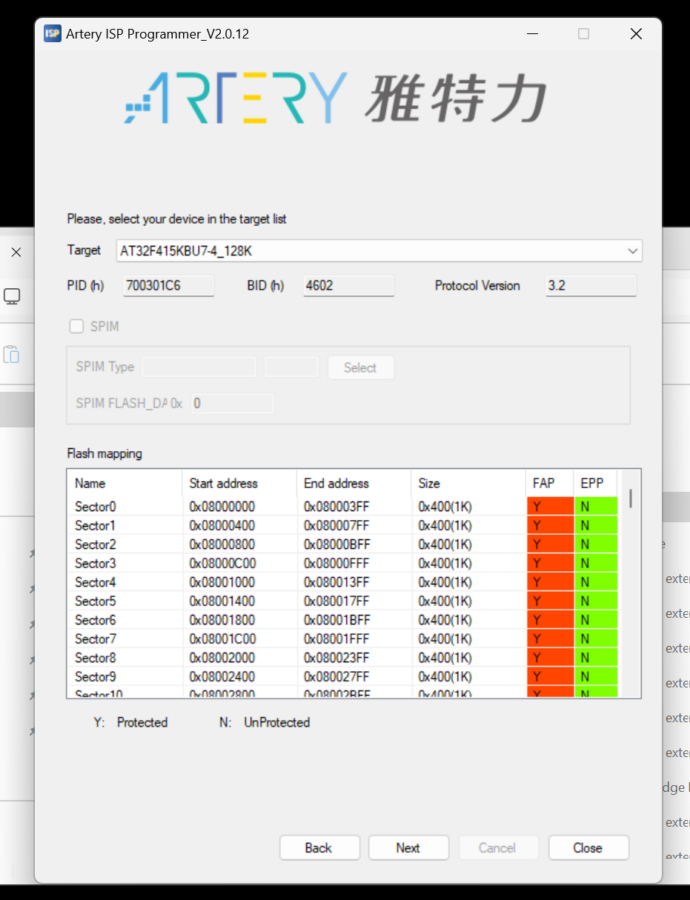Select the Sector9 row name
690x900 pixels.
pyautogui.click(x=95, y=677)
